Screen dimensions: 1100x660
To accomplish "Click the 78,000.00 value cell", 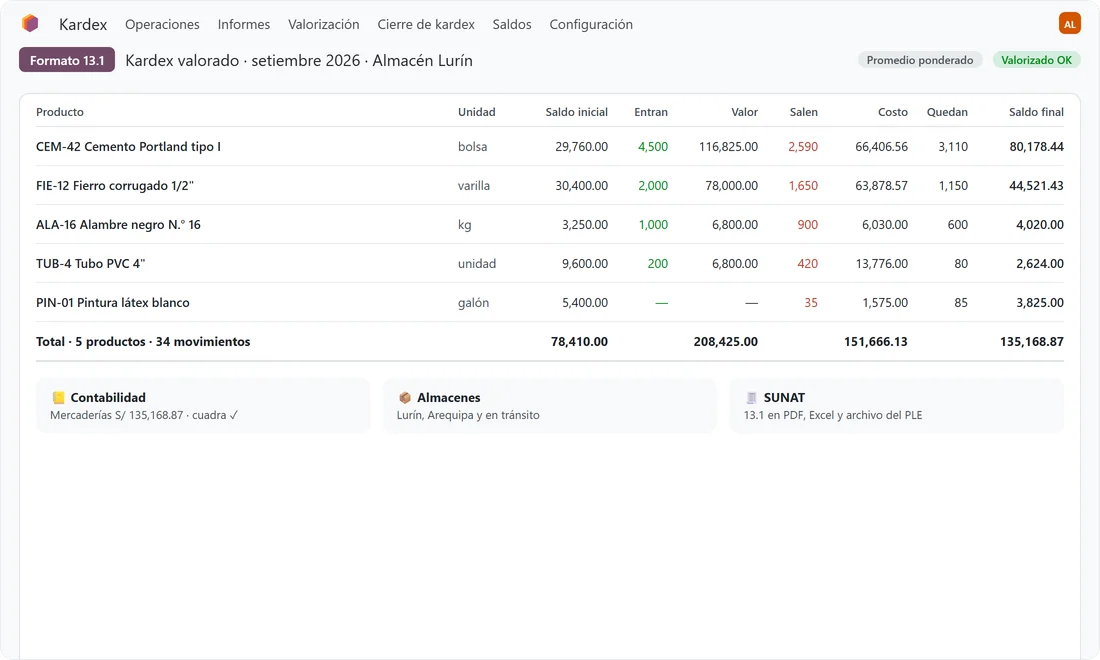I will [732, 186].
